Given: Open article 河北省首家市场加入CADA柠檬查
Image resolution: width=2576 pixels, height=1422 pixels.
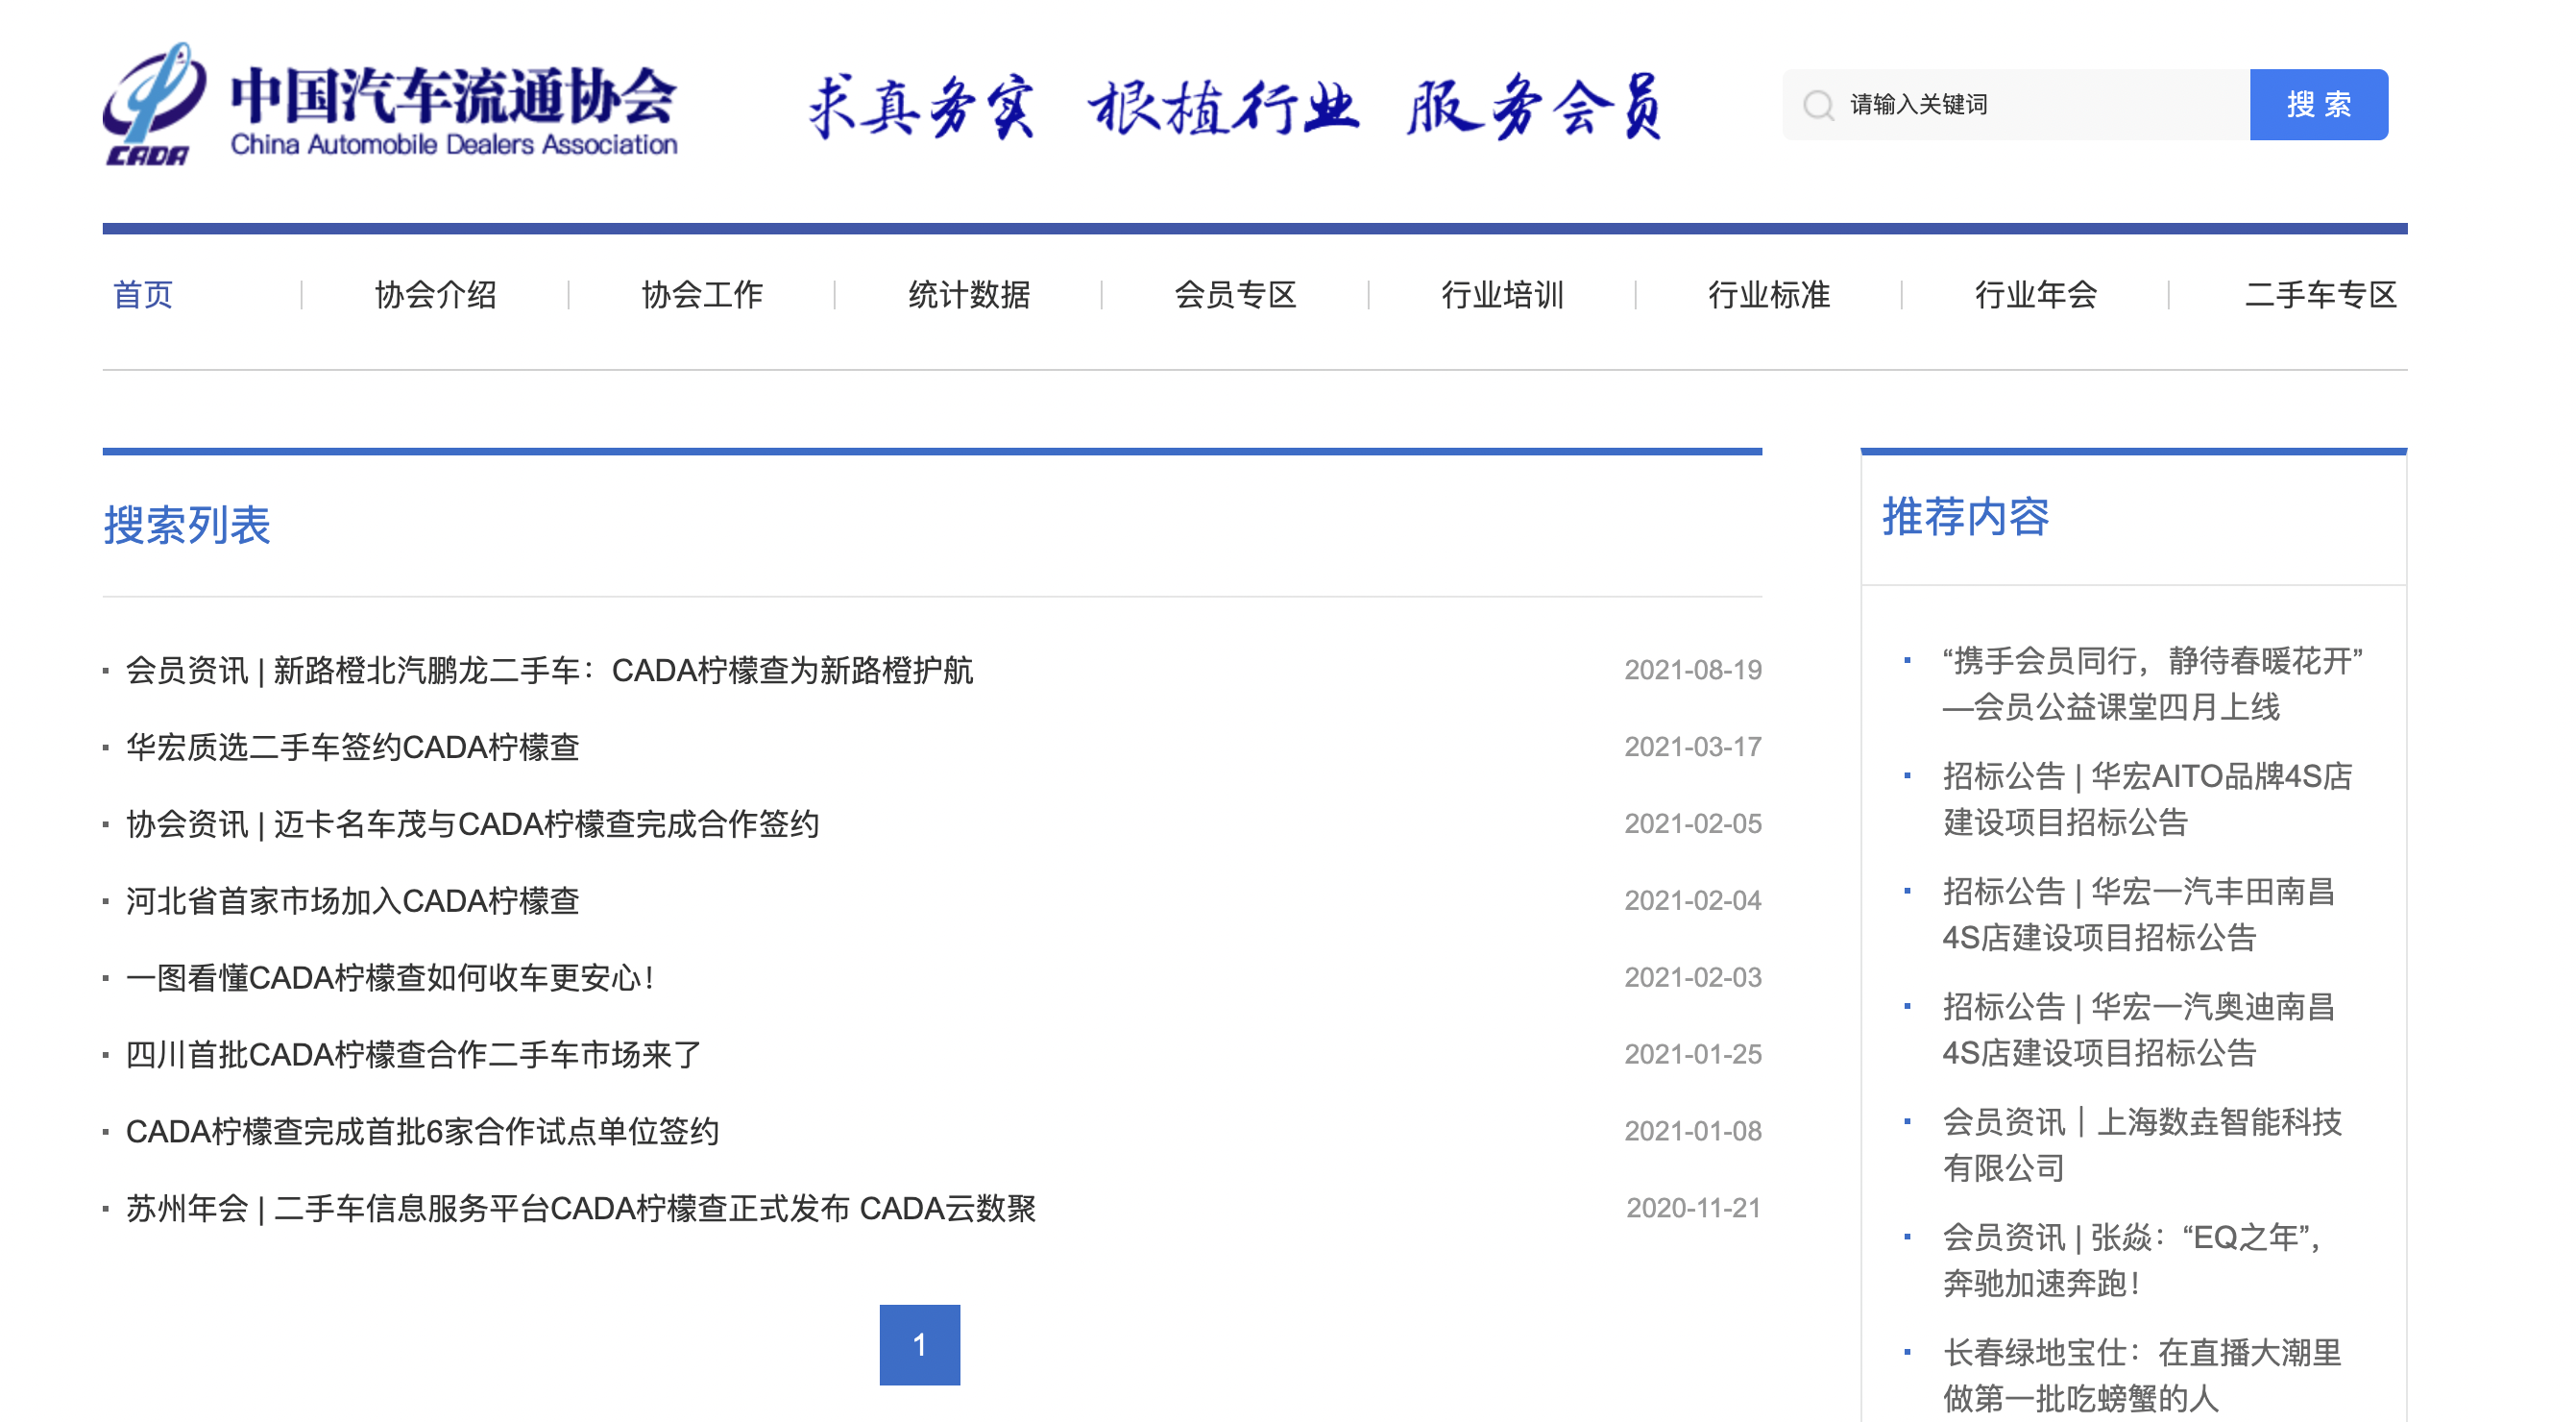Looking at the screenshot, I should click(352, 901).
